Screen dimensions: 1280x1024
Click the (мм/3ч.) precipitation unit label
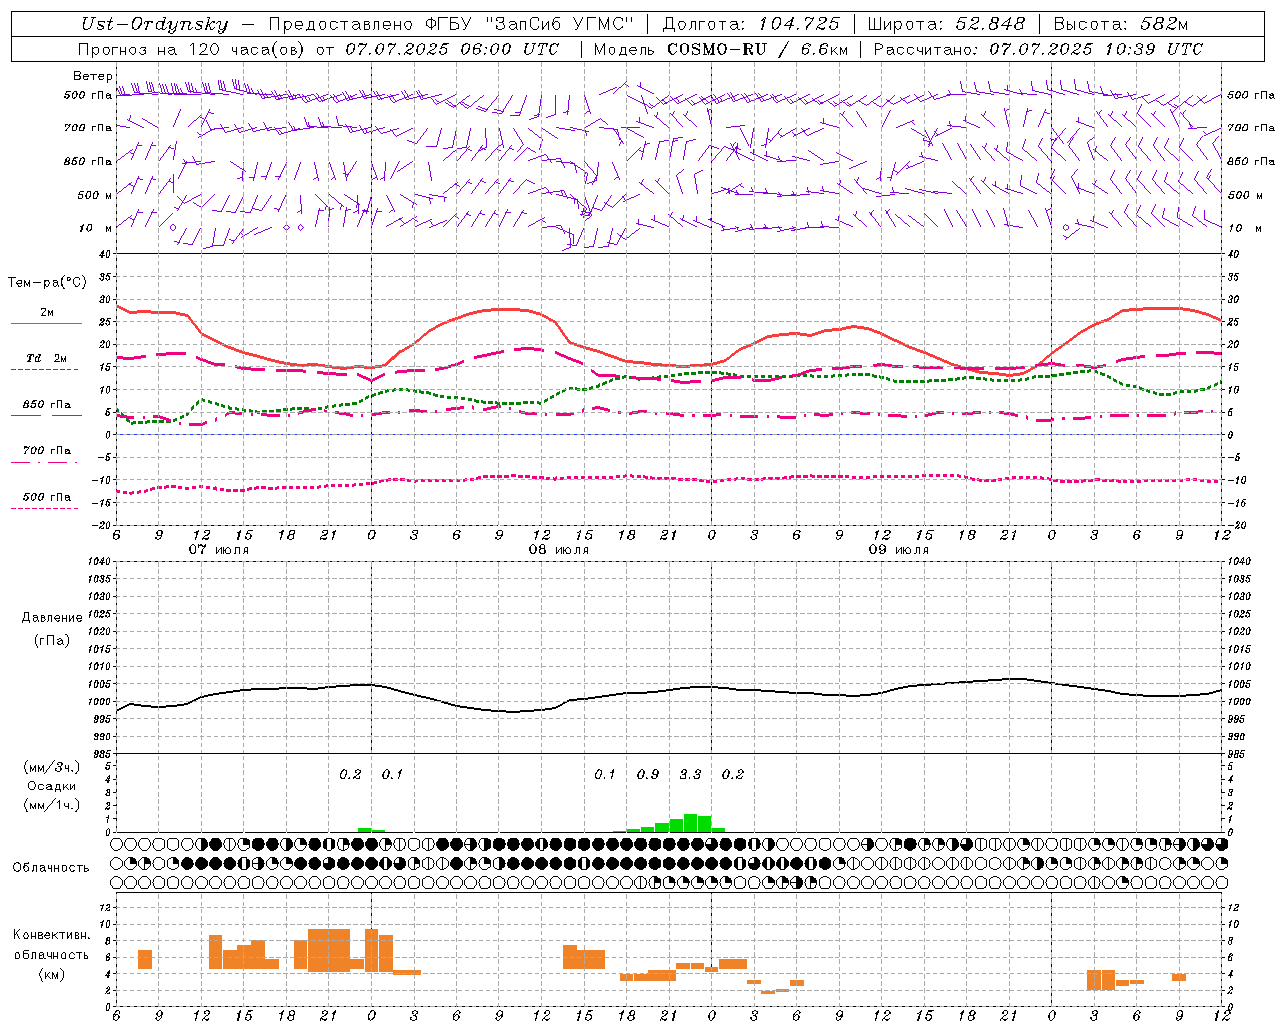52,767
